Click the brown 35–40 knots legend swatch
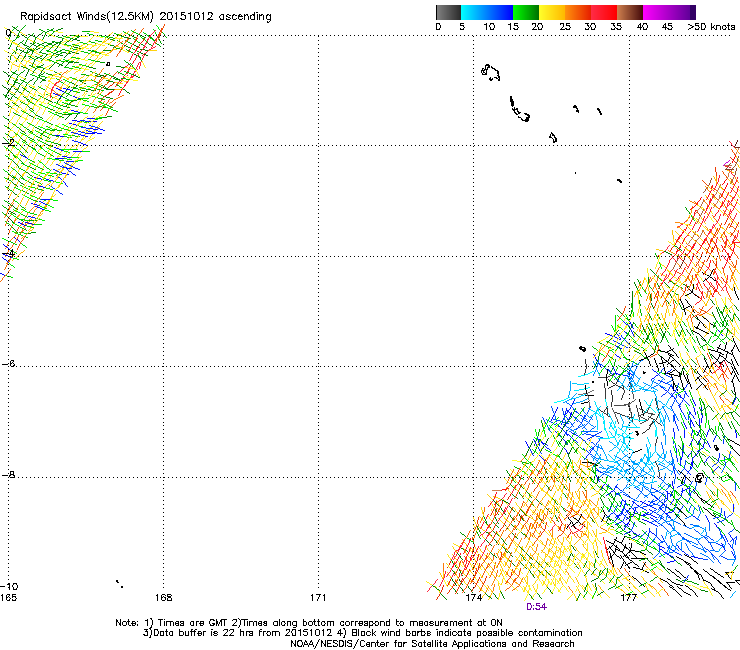 630,12
